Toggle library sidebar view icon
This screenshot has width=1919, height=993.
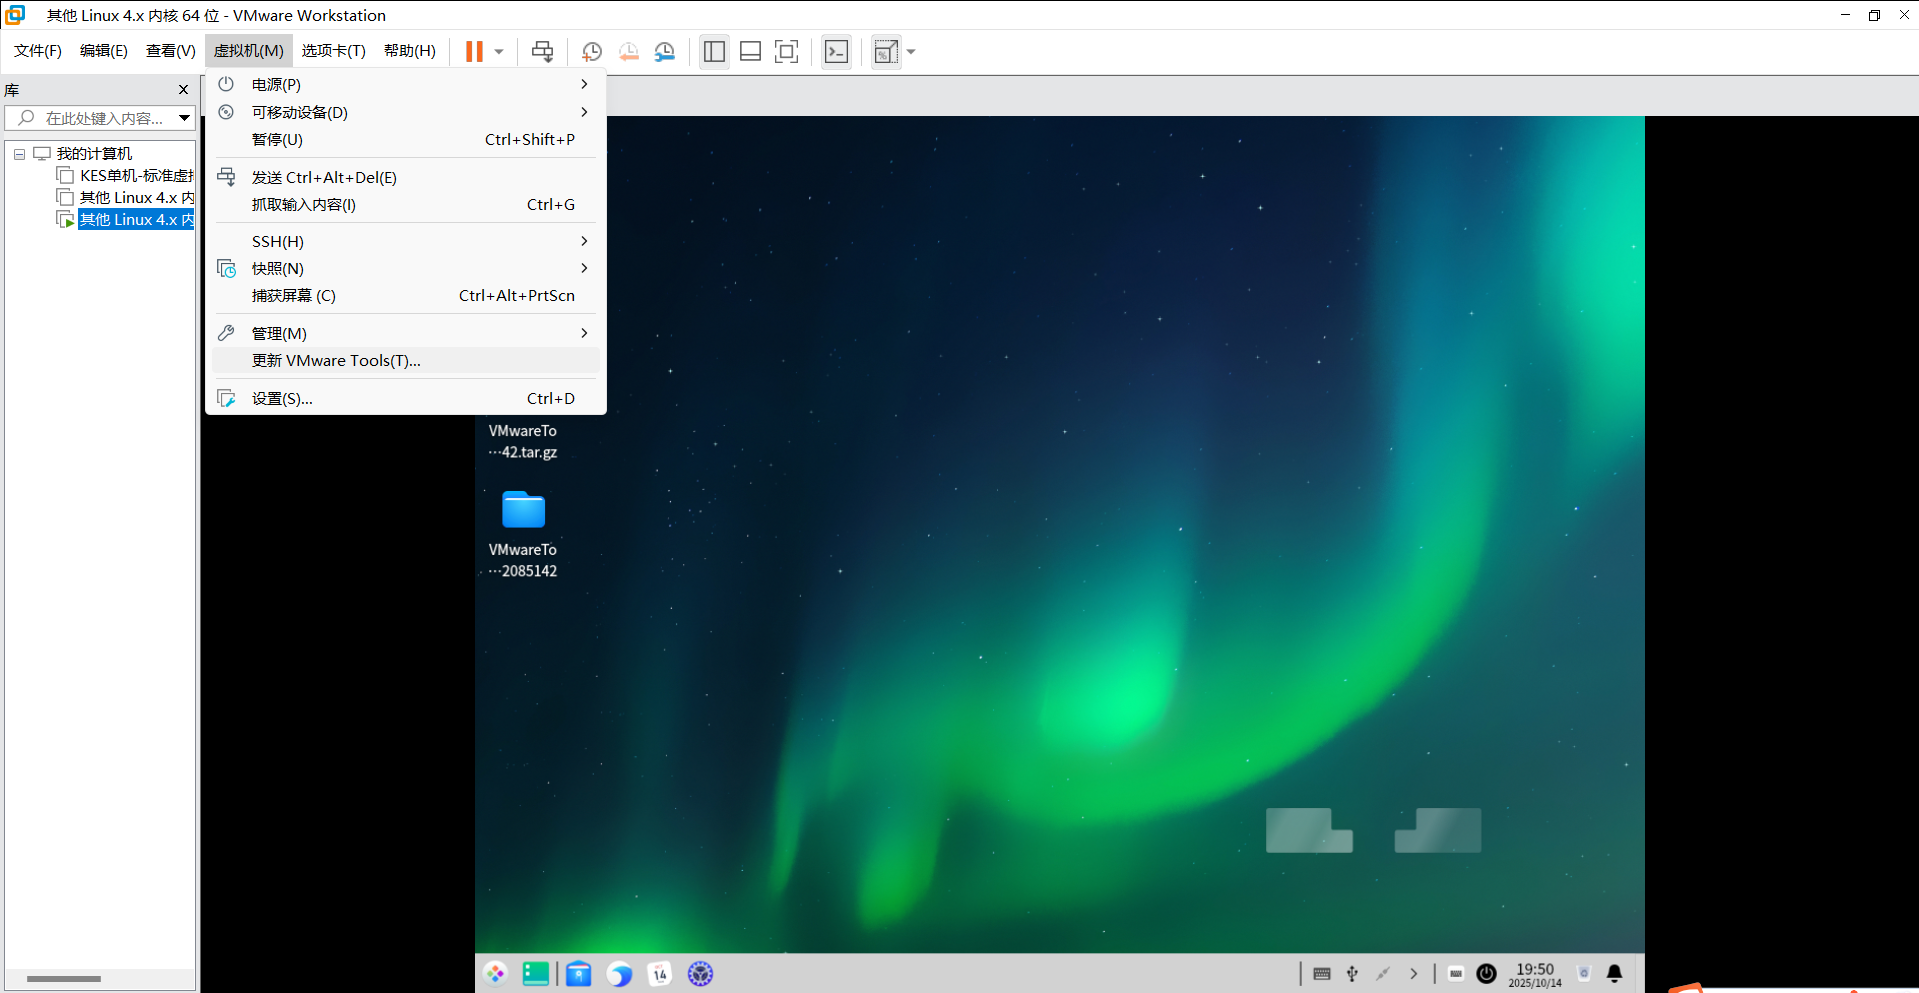(x=714, y=52)
